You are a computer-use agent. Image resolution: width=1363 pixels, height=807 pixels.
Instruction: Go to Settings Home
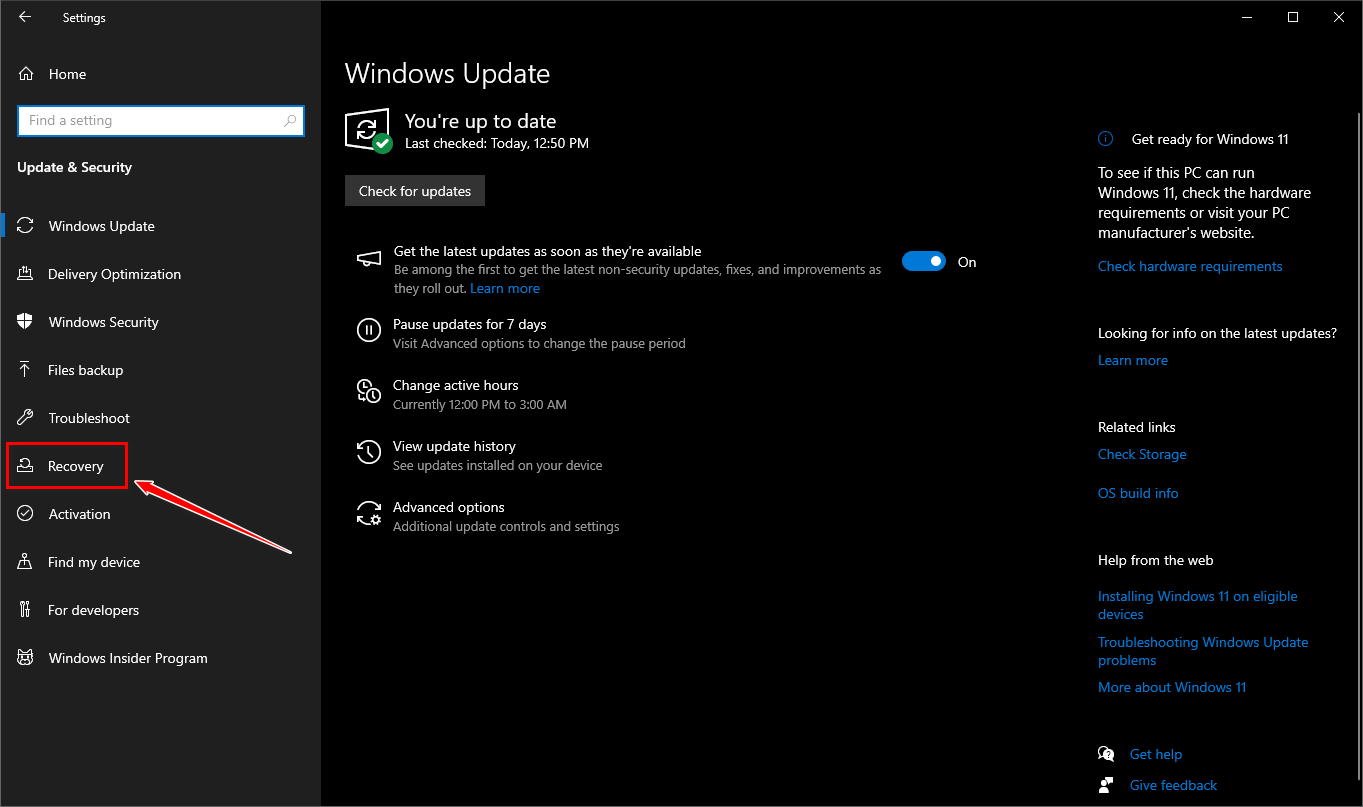[67, 74]
